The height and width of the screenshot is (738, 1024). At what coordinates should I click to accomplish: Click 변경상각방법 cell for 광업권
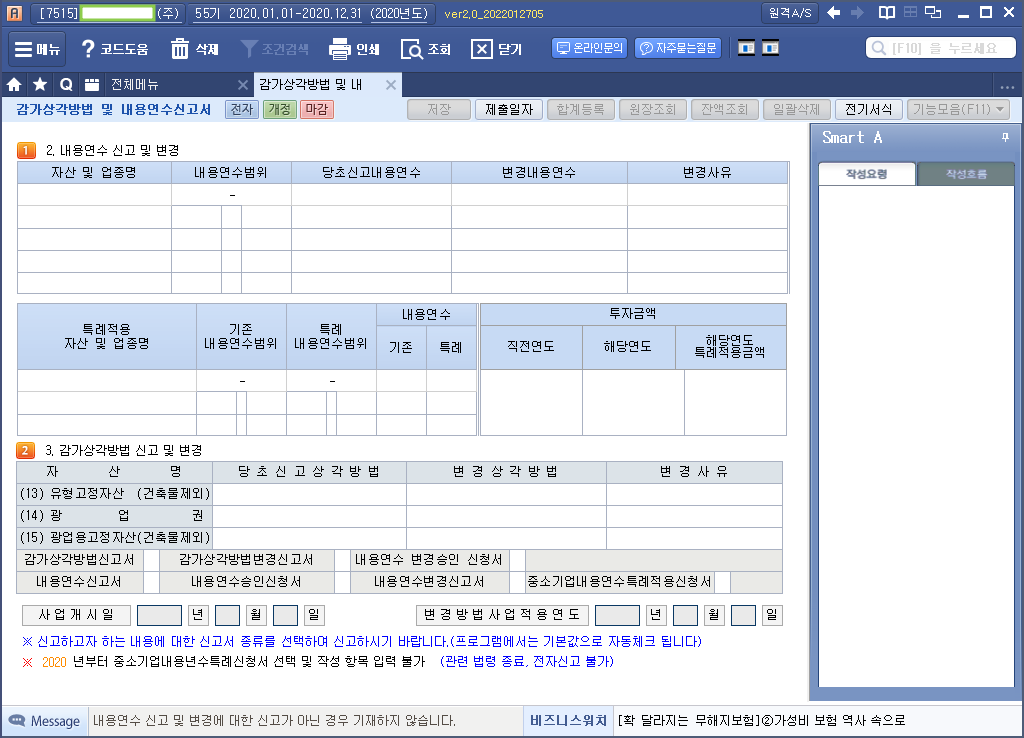point(506,516)
